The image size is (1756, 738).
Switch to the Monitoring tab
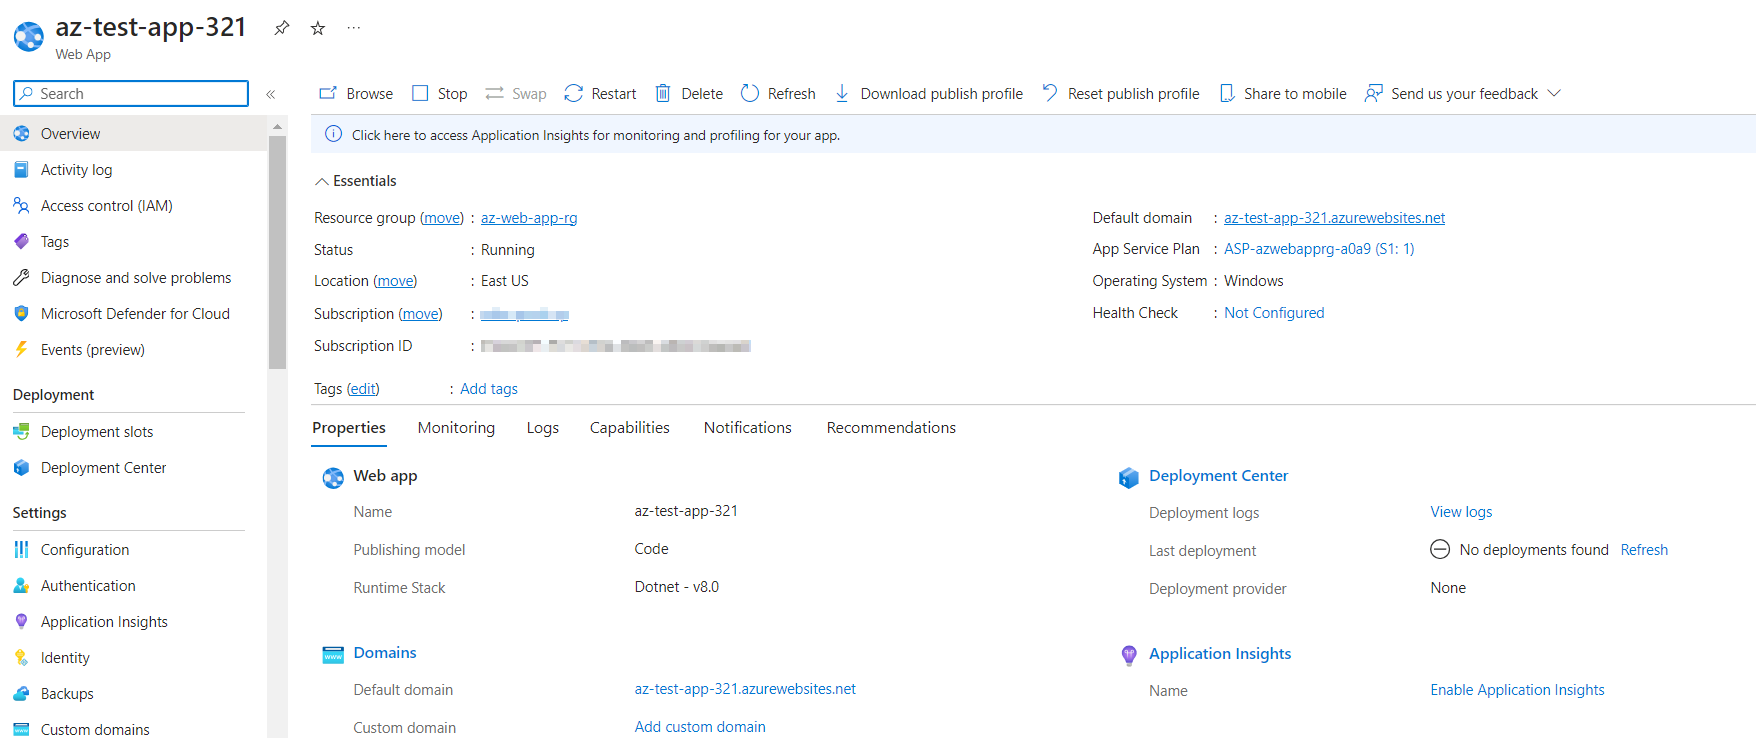click(x=456, y=428)
